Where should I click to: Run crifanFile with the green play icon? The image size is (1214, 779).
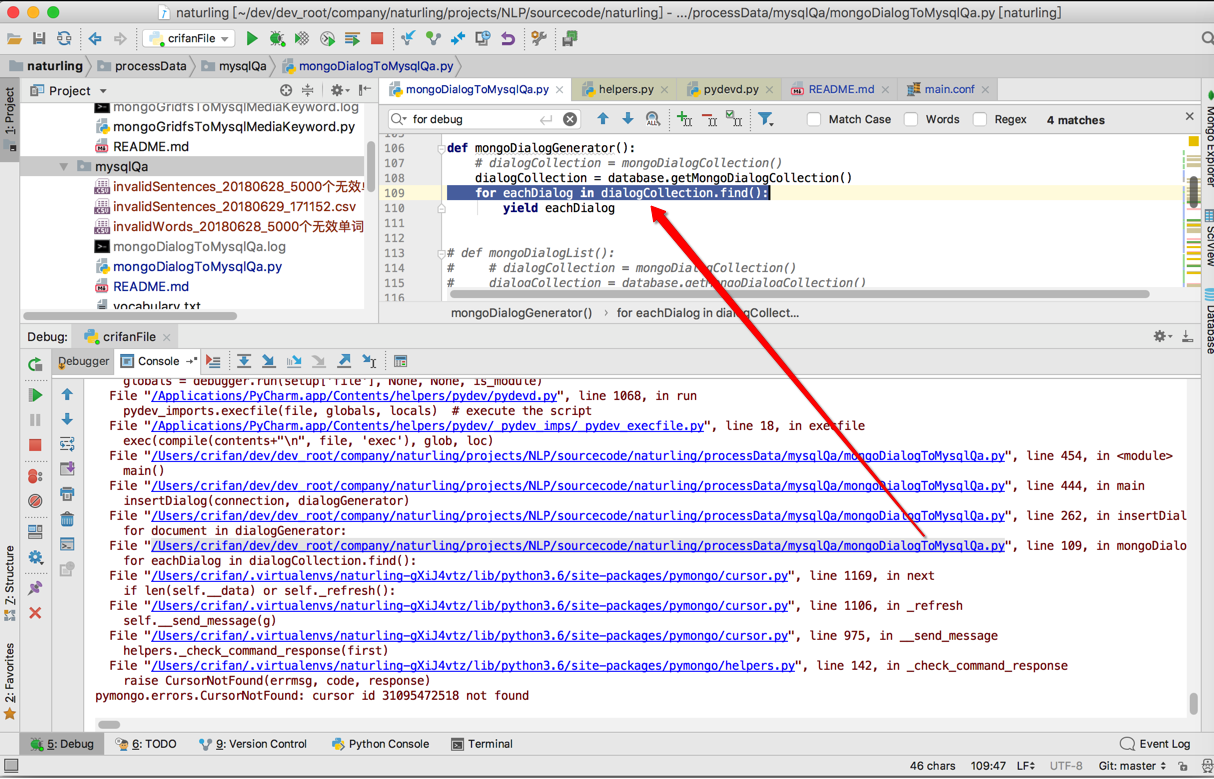pos(252,39)
